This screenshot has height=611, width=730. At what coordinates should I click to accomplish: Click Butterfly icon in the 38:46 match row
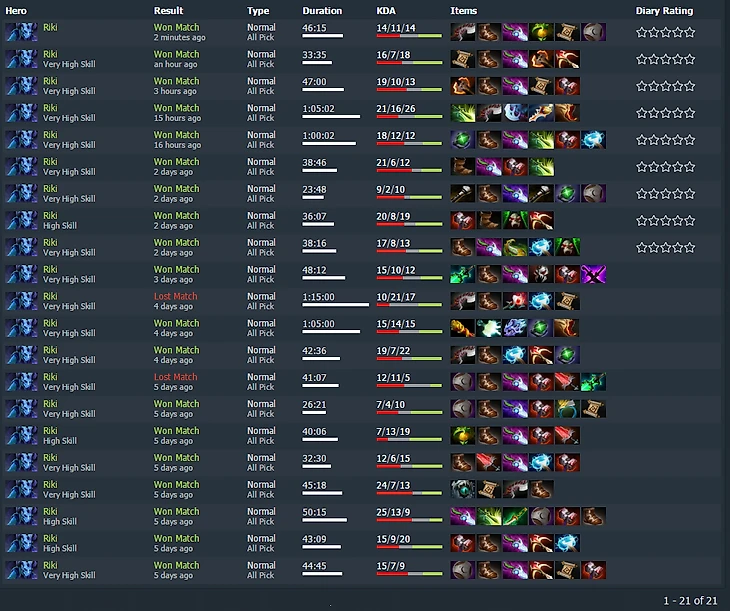(x=541, y=167)
